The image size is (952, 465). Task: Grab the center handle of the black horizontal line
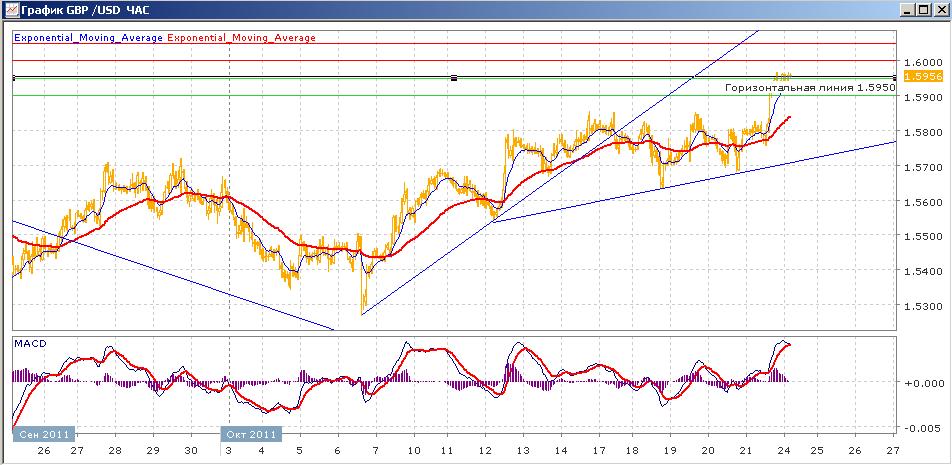pos(454,77)
